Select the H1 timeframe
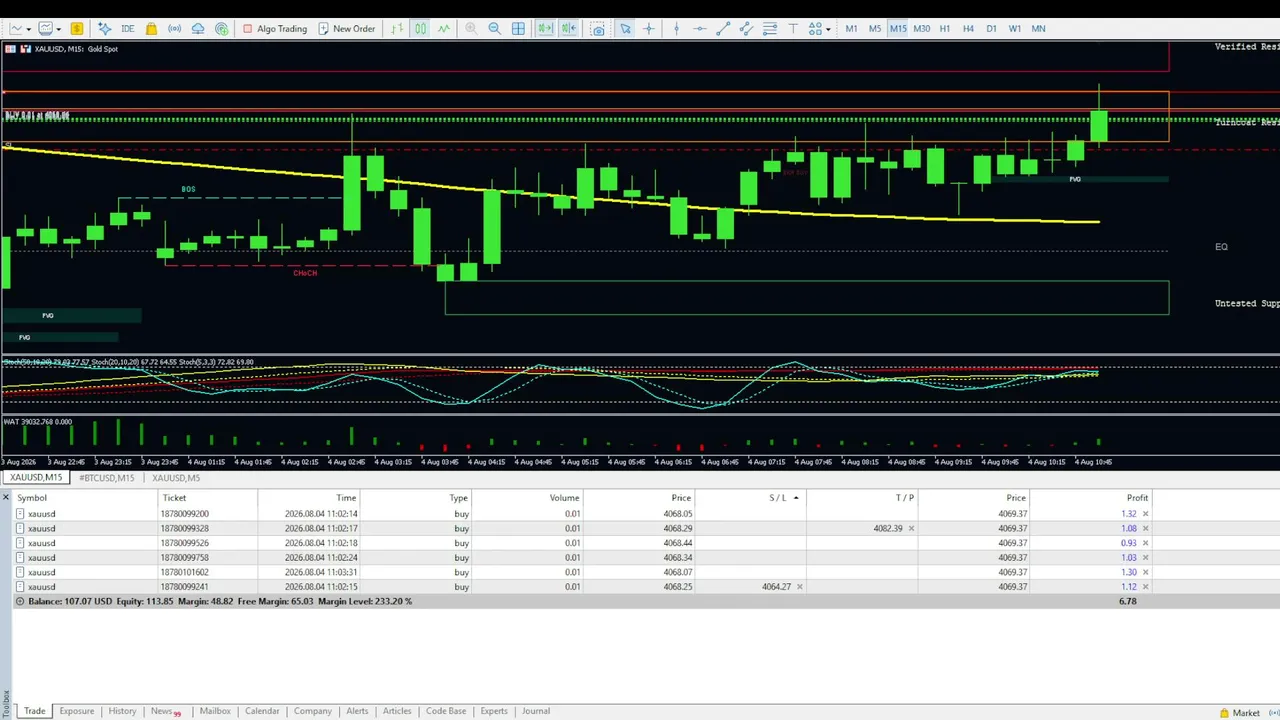Image resolution: width=1280 pixels, height=720 pixels. [x=944, y=29]
